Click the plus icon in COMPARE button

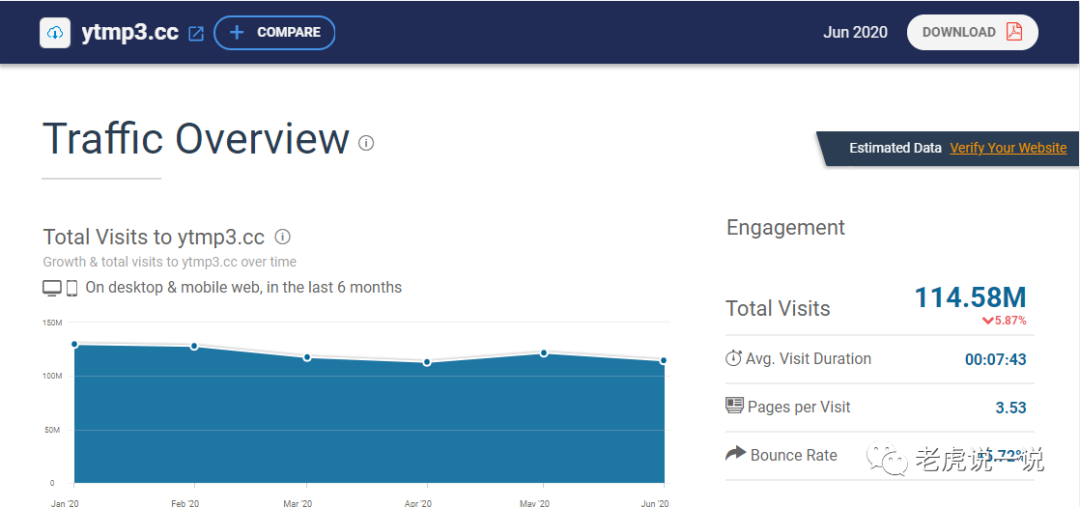coord(236,32)
